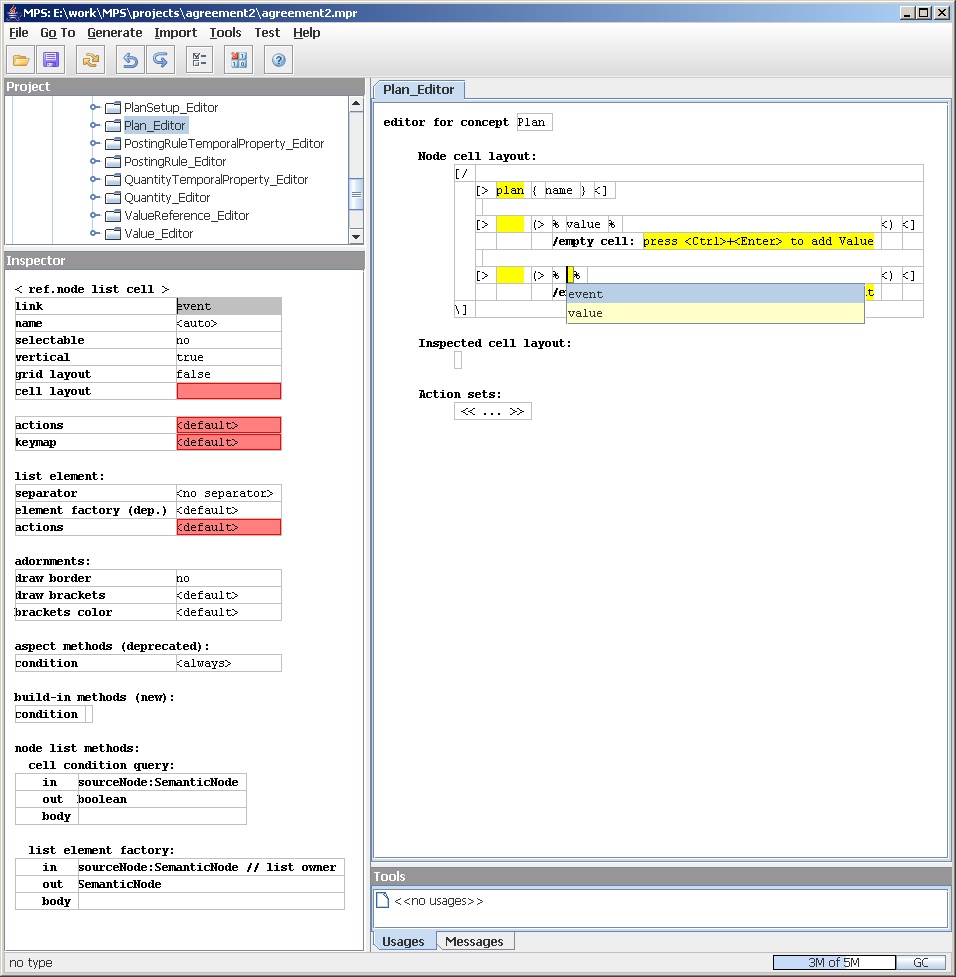Expand the Value_Editor tree node
Image resolution: width=956 pixels, height=977 pixels.
(x=95, y=234)
